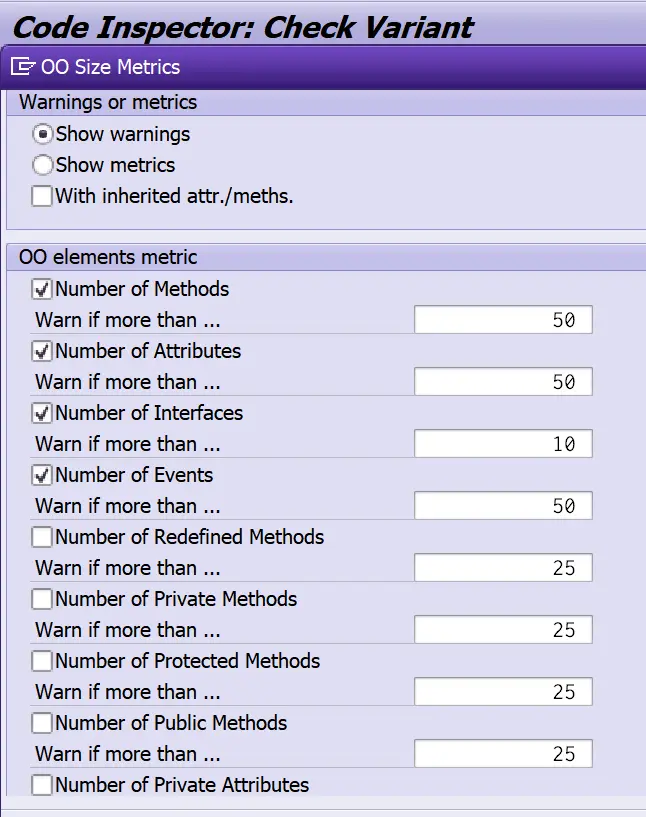Uncheck Number of Attributes checkbox
646x817 pixels.
(42, 351)
